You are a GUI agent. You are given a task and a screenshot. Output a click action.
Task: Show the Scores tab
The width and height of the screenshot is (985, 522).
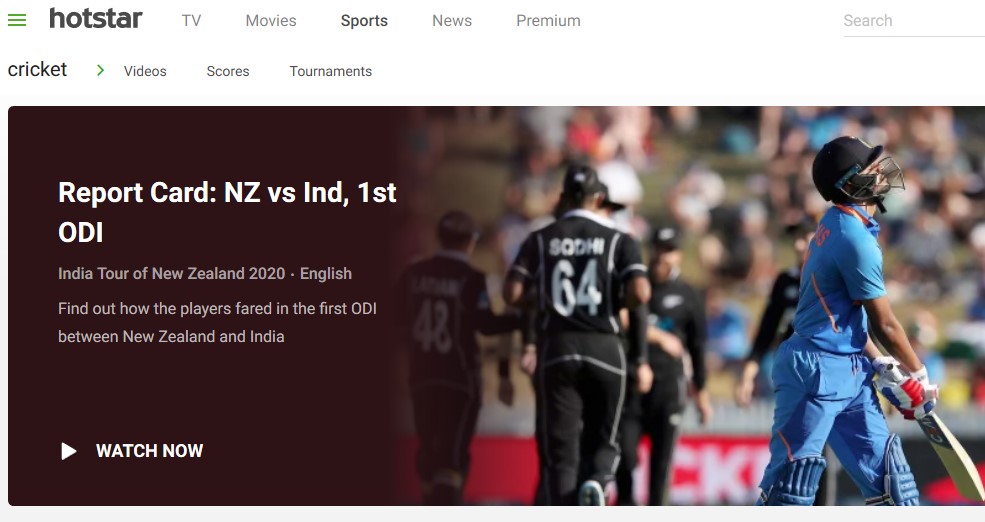point(228,71)
